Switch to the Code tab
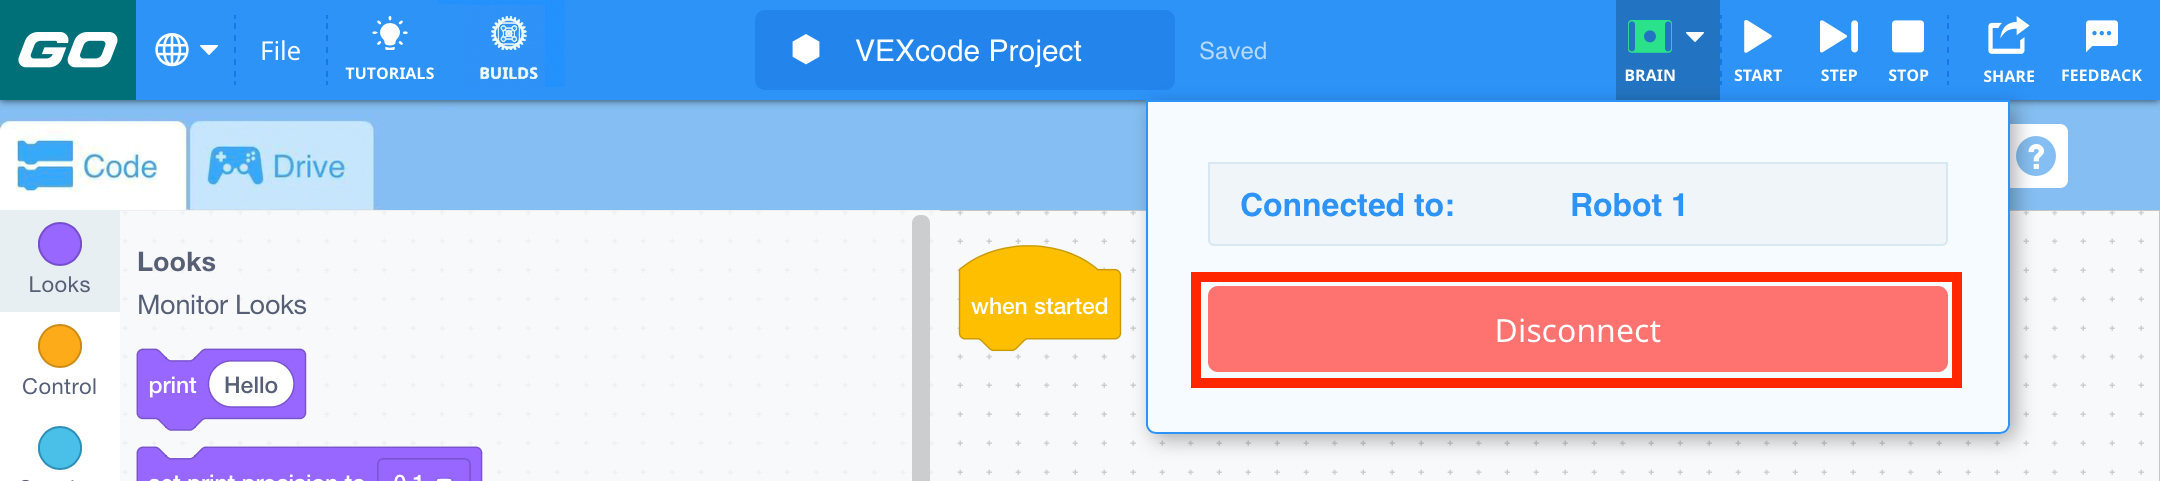The height and width of the screenshot is (481, 2160). pos(90,166)
